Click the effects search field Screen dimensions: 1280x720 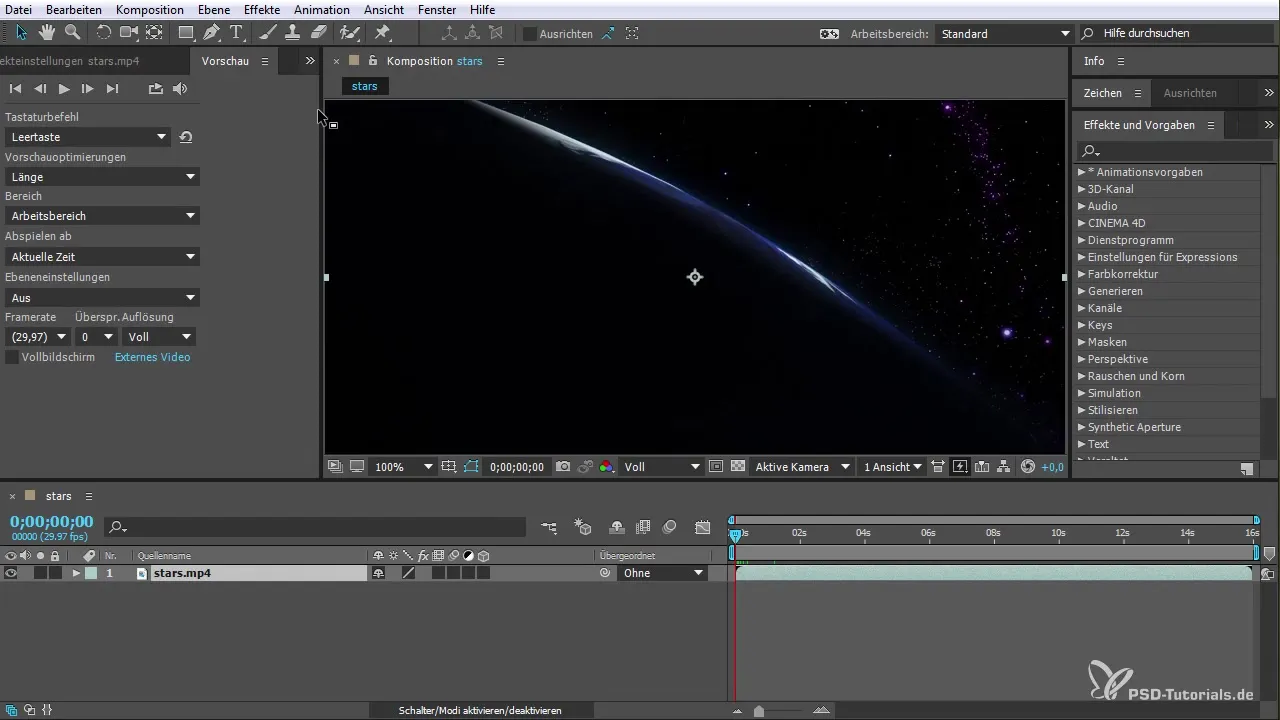coord(1175,151)
